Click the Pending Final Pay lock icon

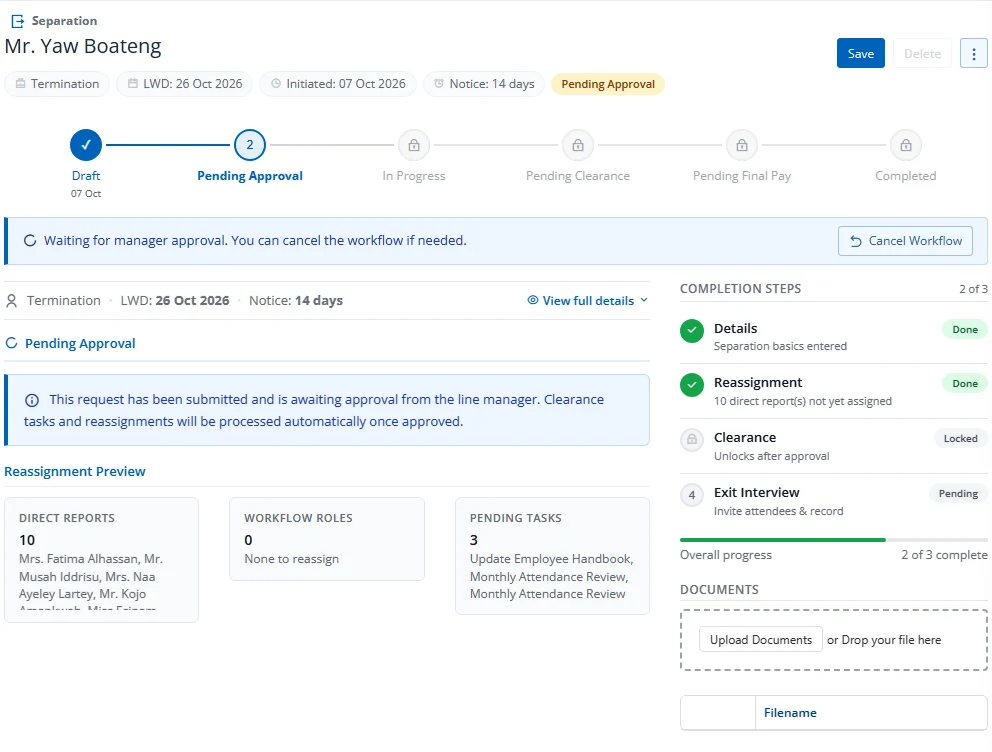(x=741, y=145)
